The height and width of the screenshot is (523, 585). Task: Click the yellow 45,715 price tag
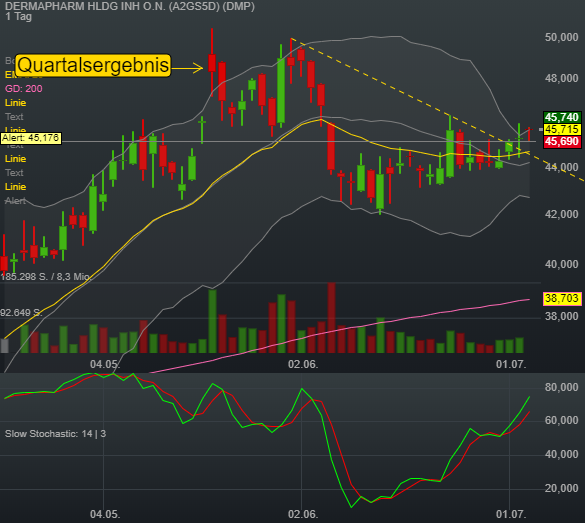pos(561,129)
